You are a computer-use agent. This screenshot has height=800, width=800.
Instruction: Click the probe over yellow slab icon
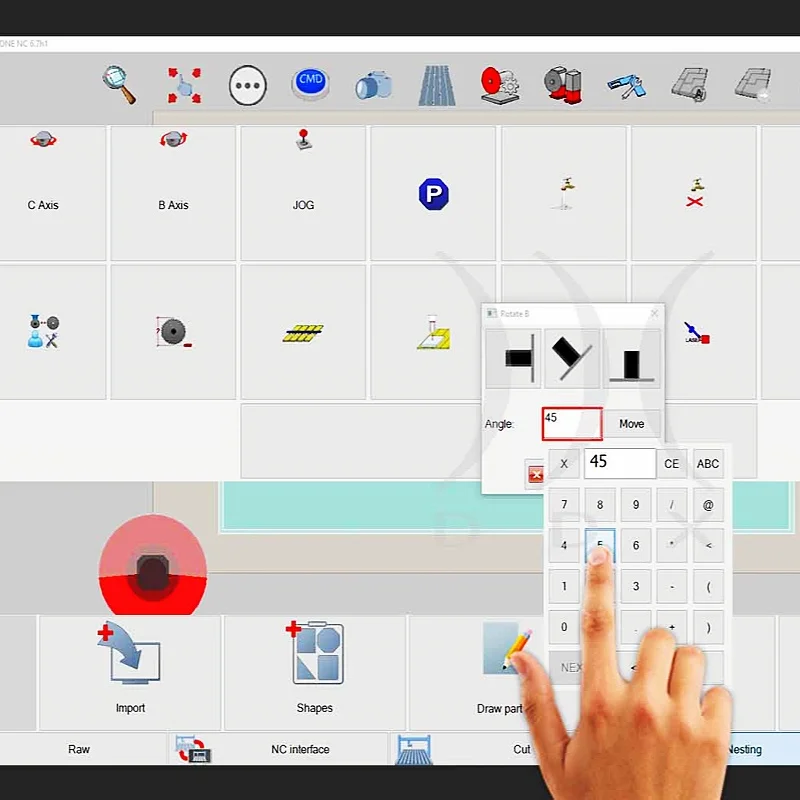pyautogui.click(x=434, y=332)
